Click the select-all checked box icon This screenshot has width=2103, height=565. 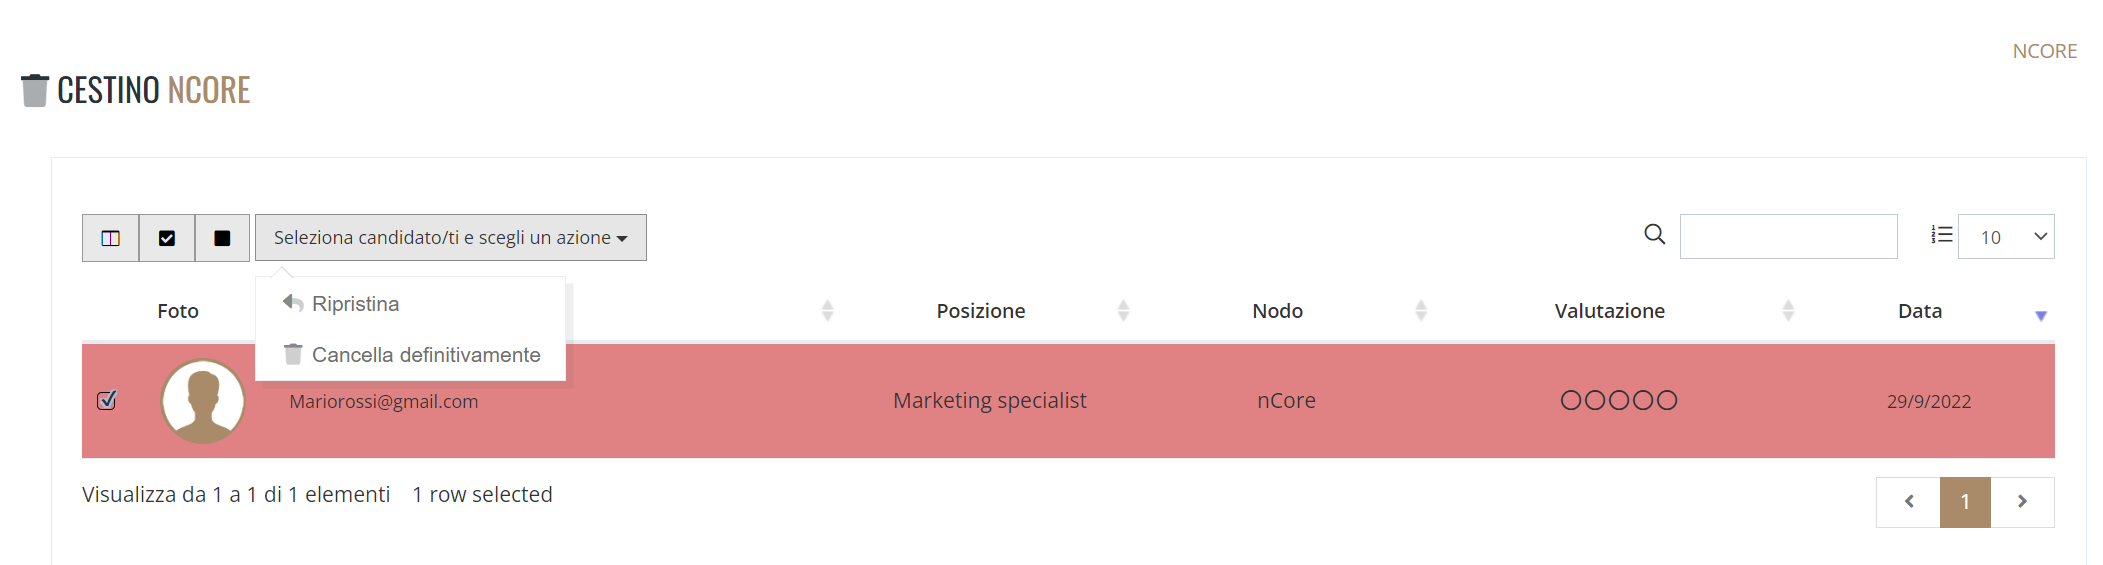167,238
